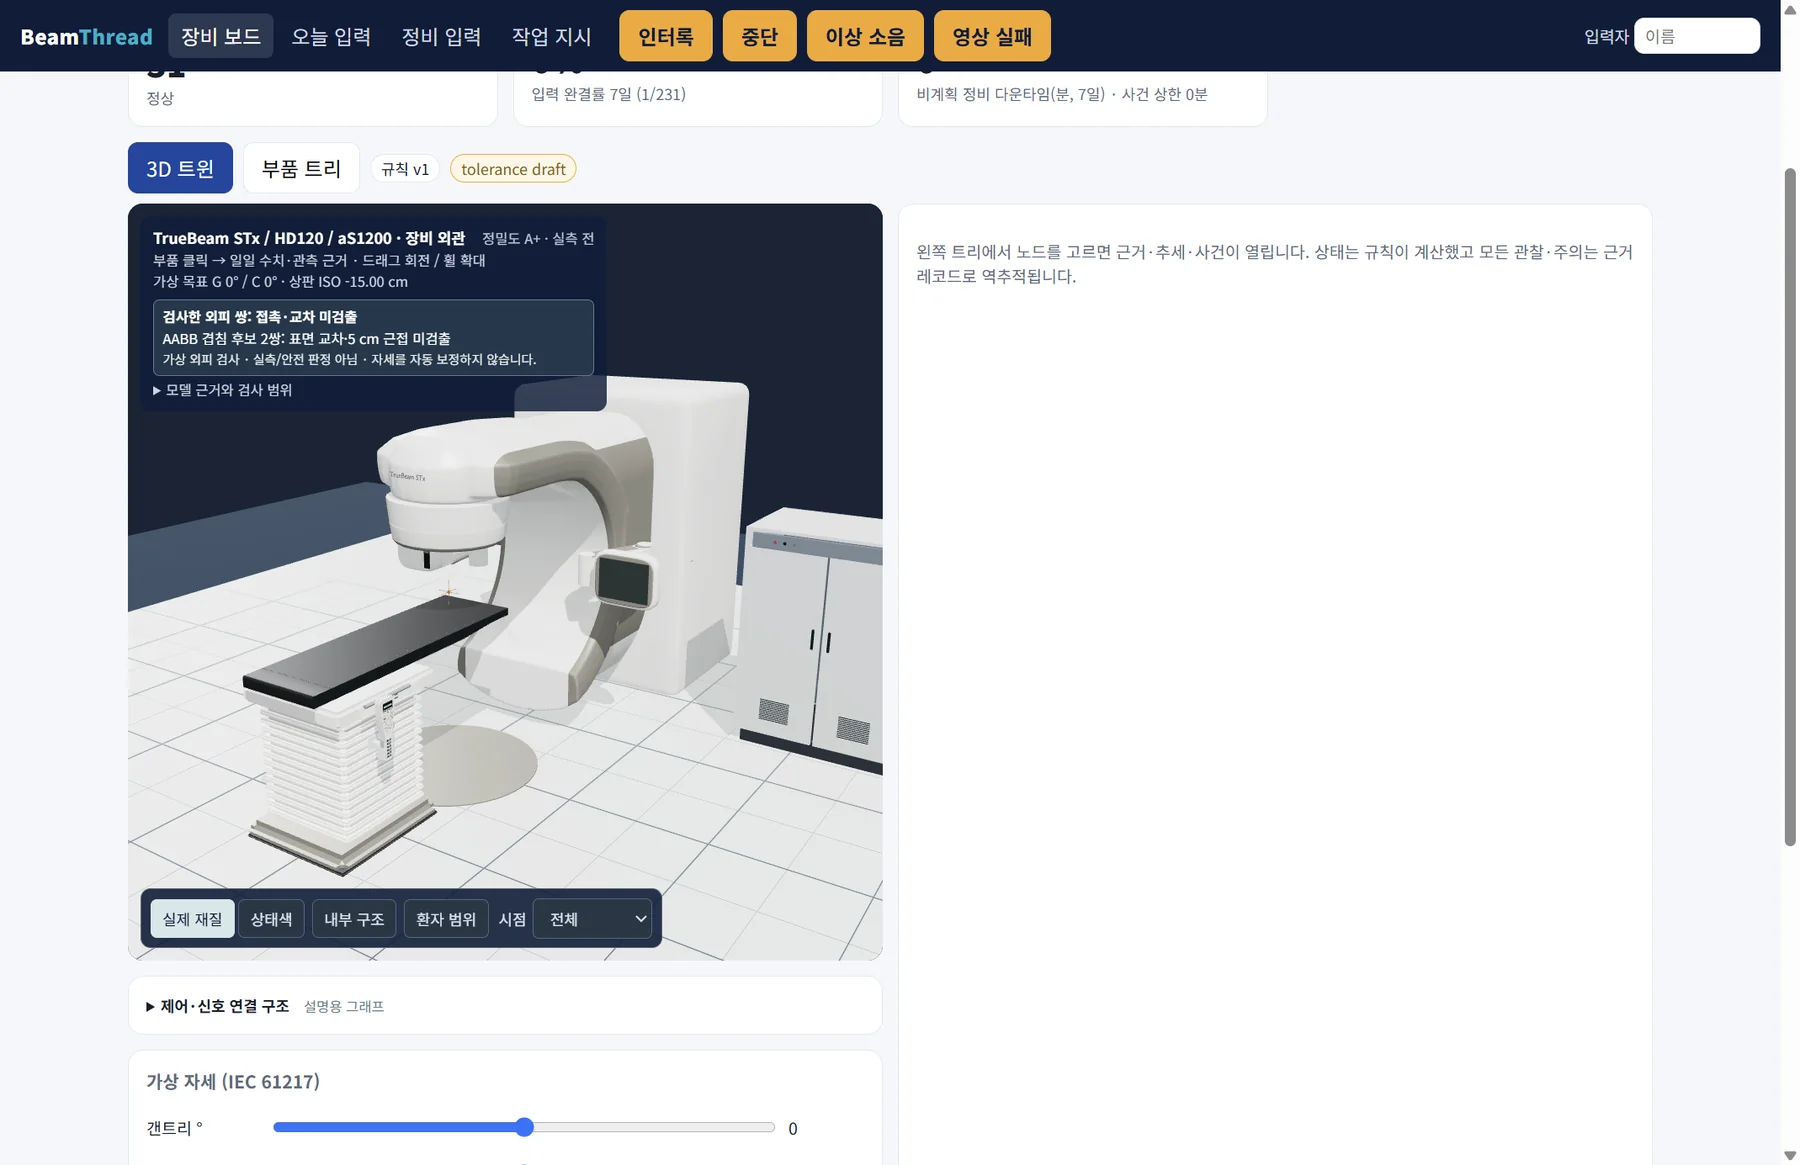Click the 비계획 정비 다운타임 card text

1062,94
